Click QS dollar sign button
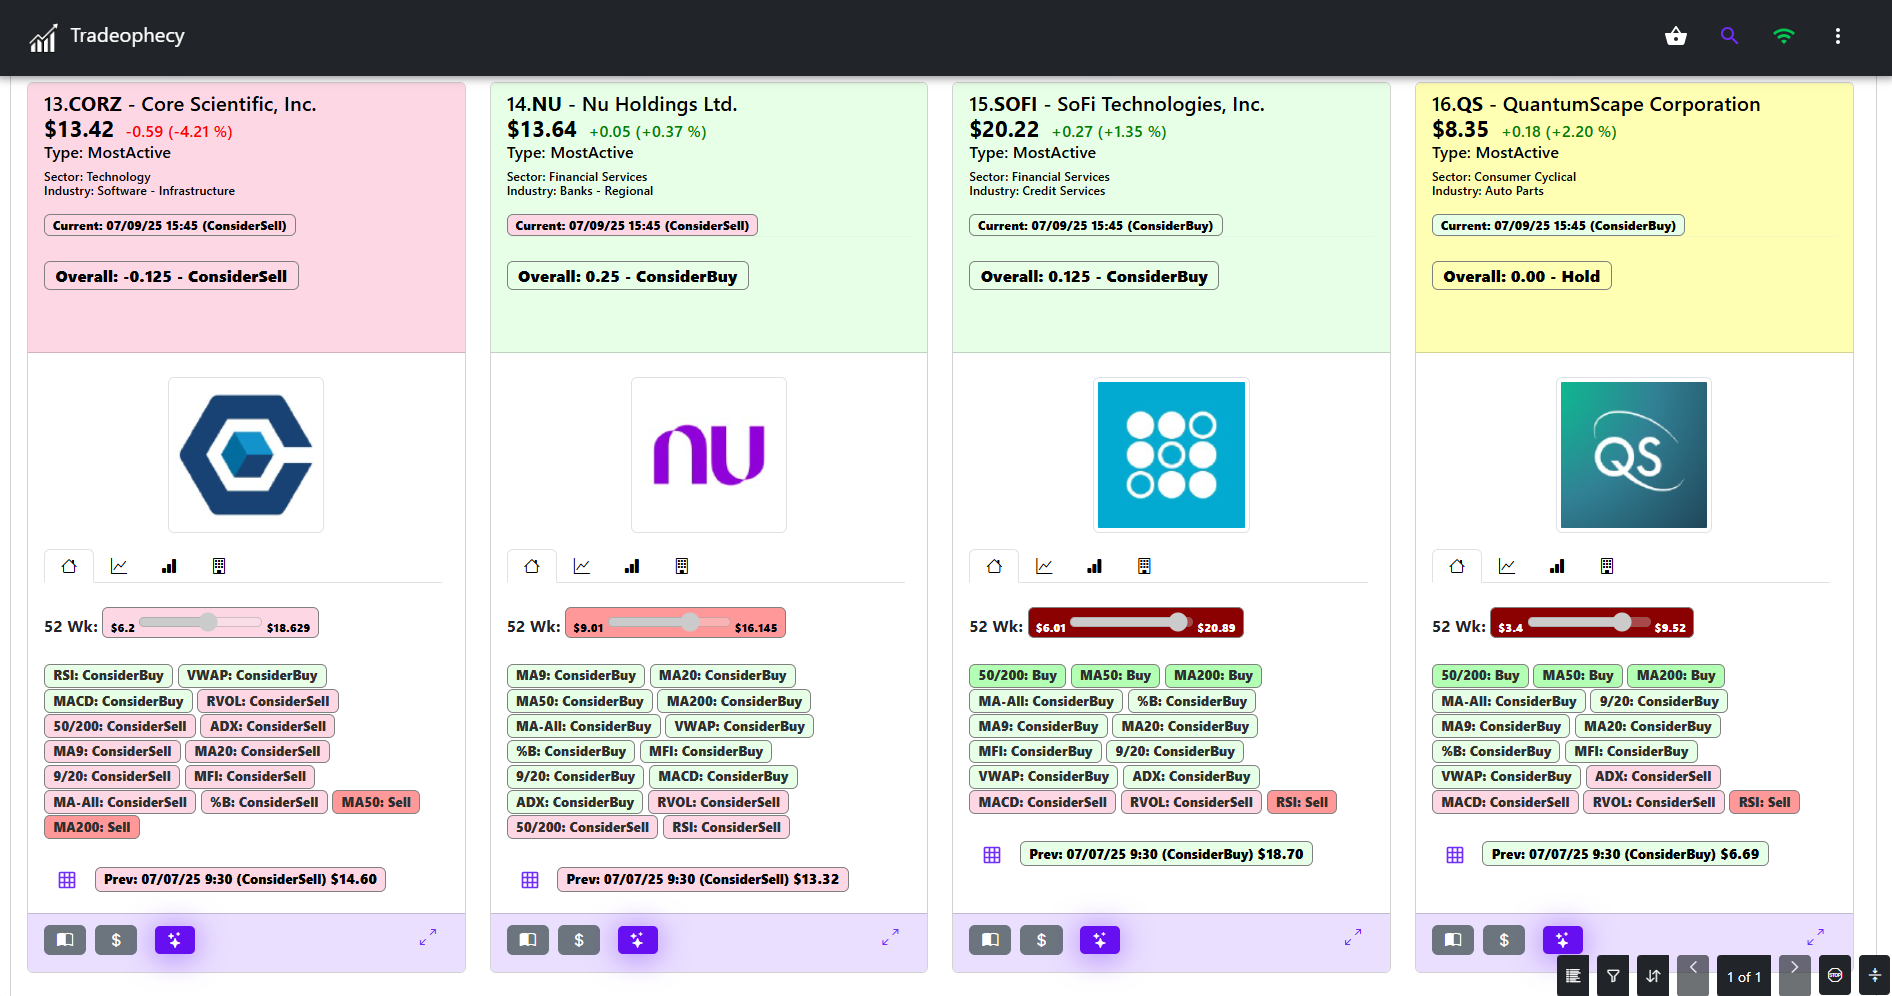Viewport: 1892px width, 996px height. tap(1504, 940)
